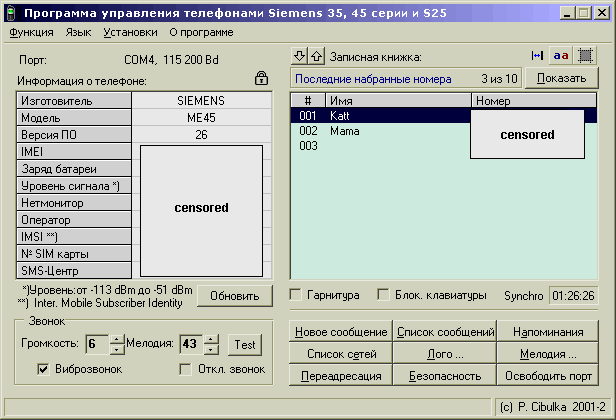Click the column width fit icon
This screenshot has width=616, height=420.
pyautogui.click(x=537, y=56)
